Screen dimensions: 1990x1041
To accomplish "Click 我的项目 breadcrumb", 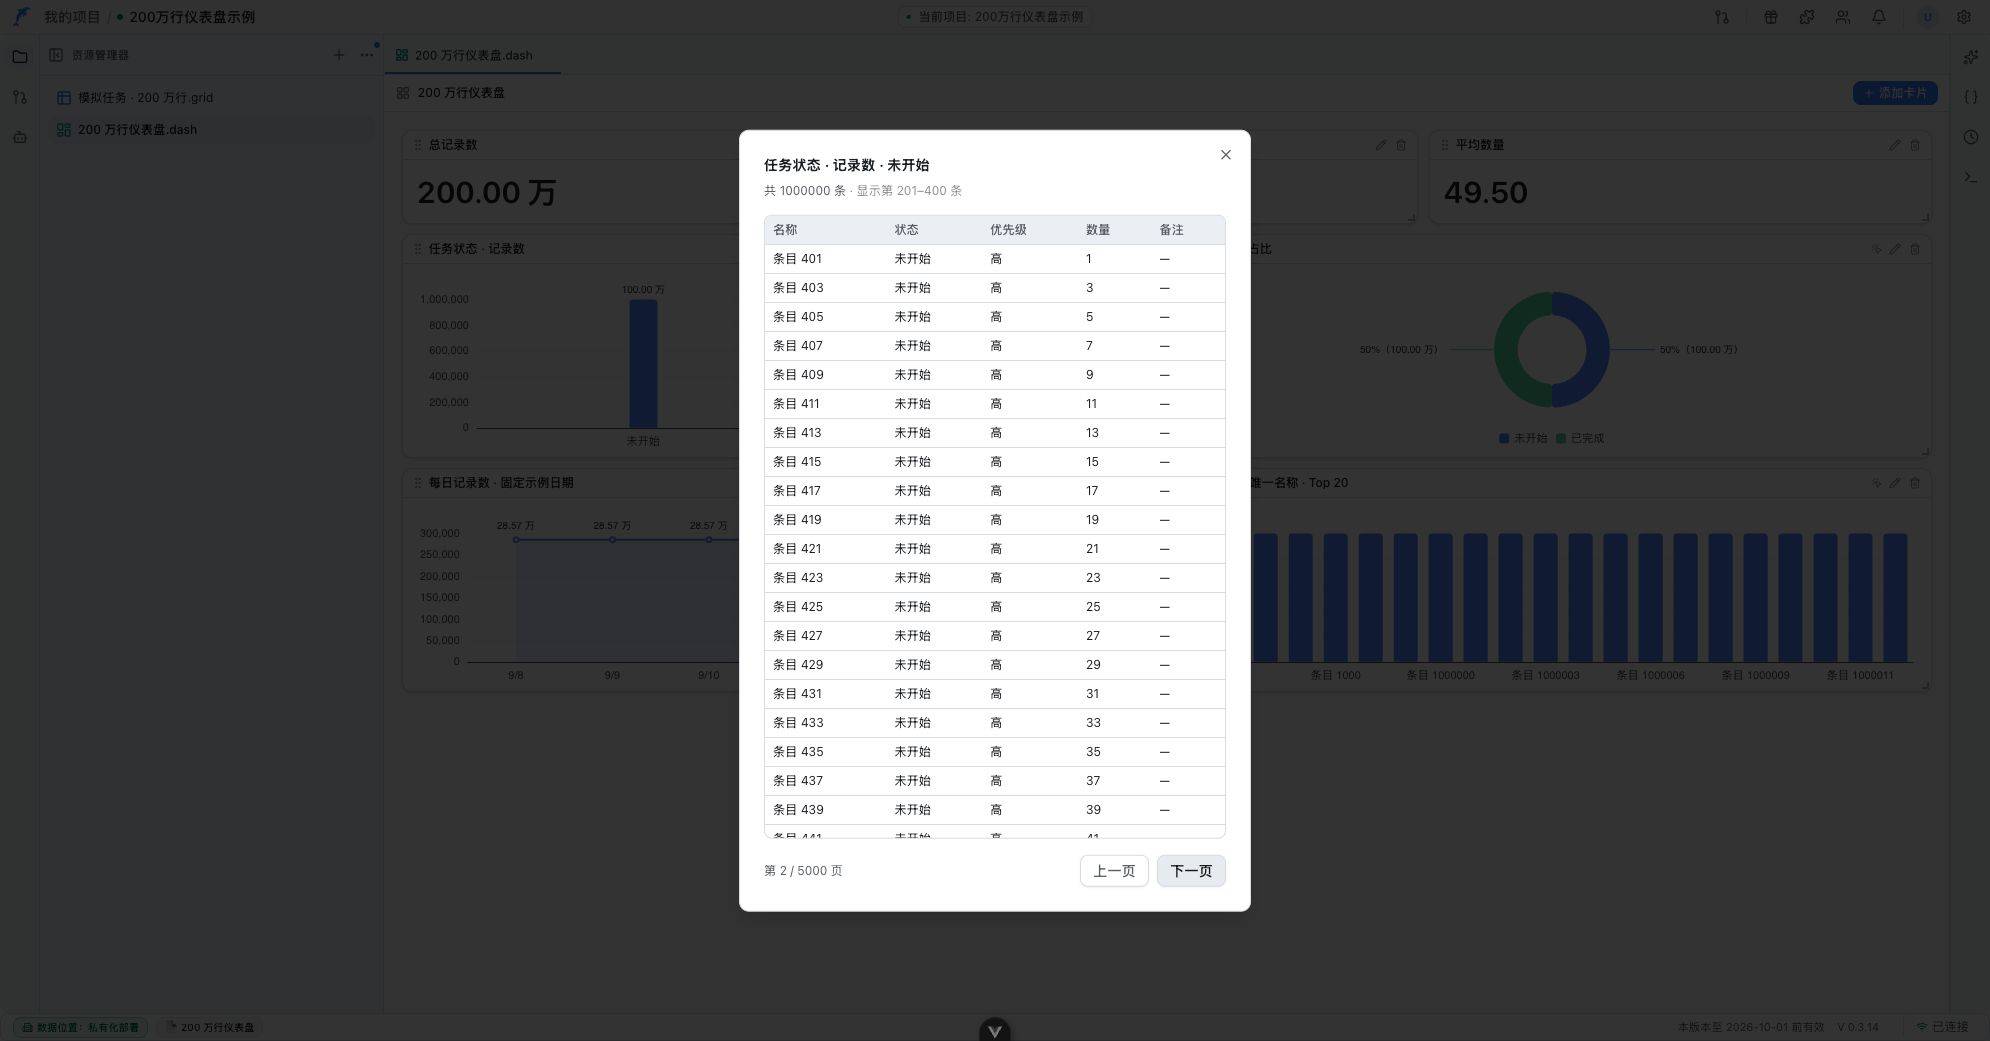I will 72,17.
